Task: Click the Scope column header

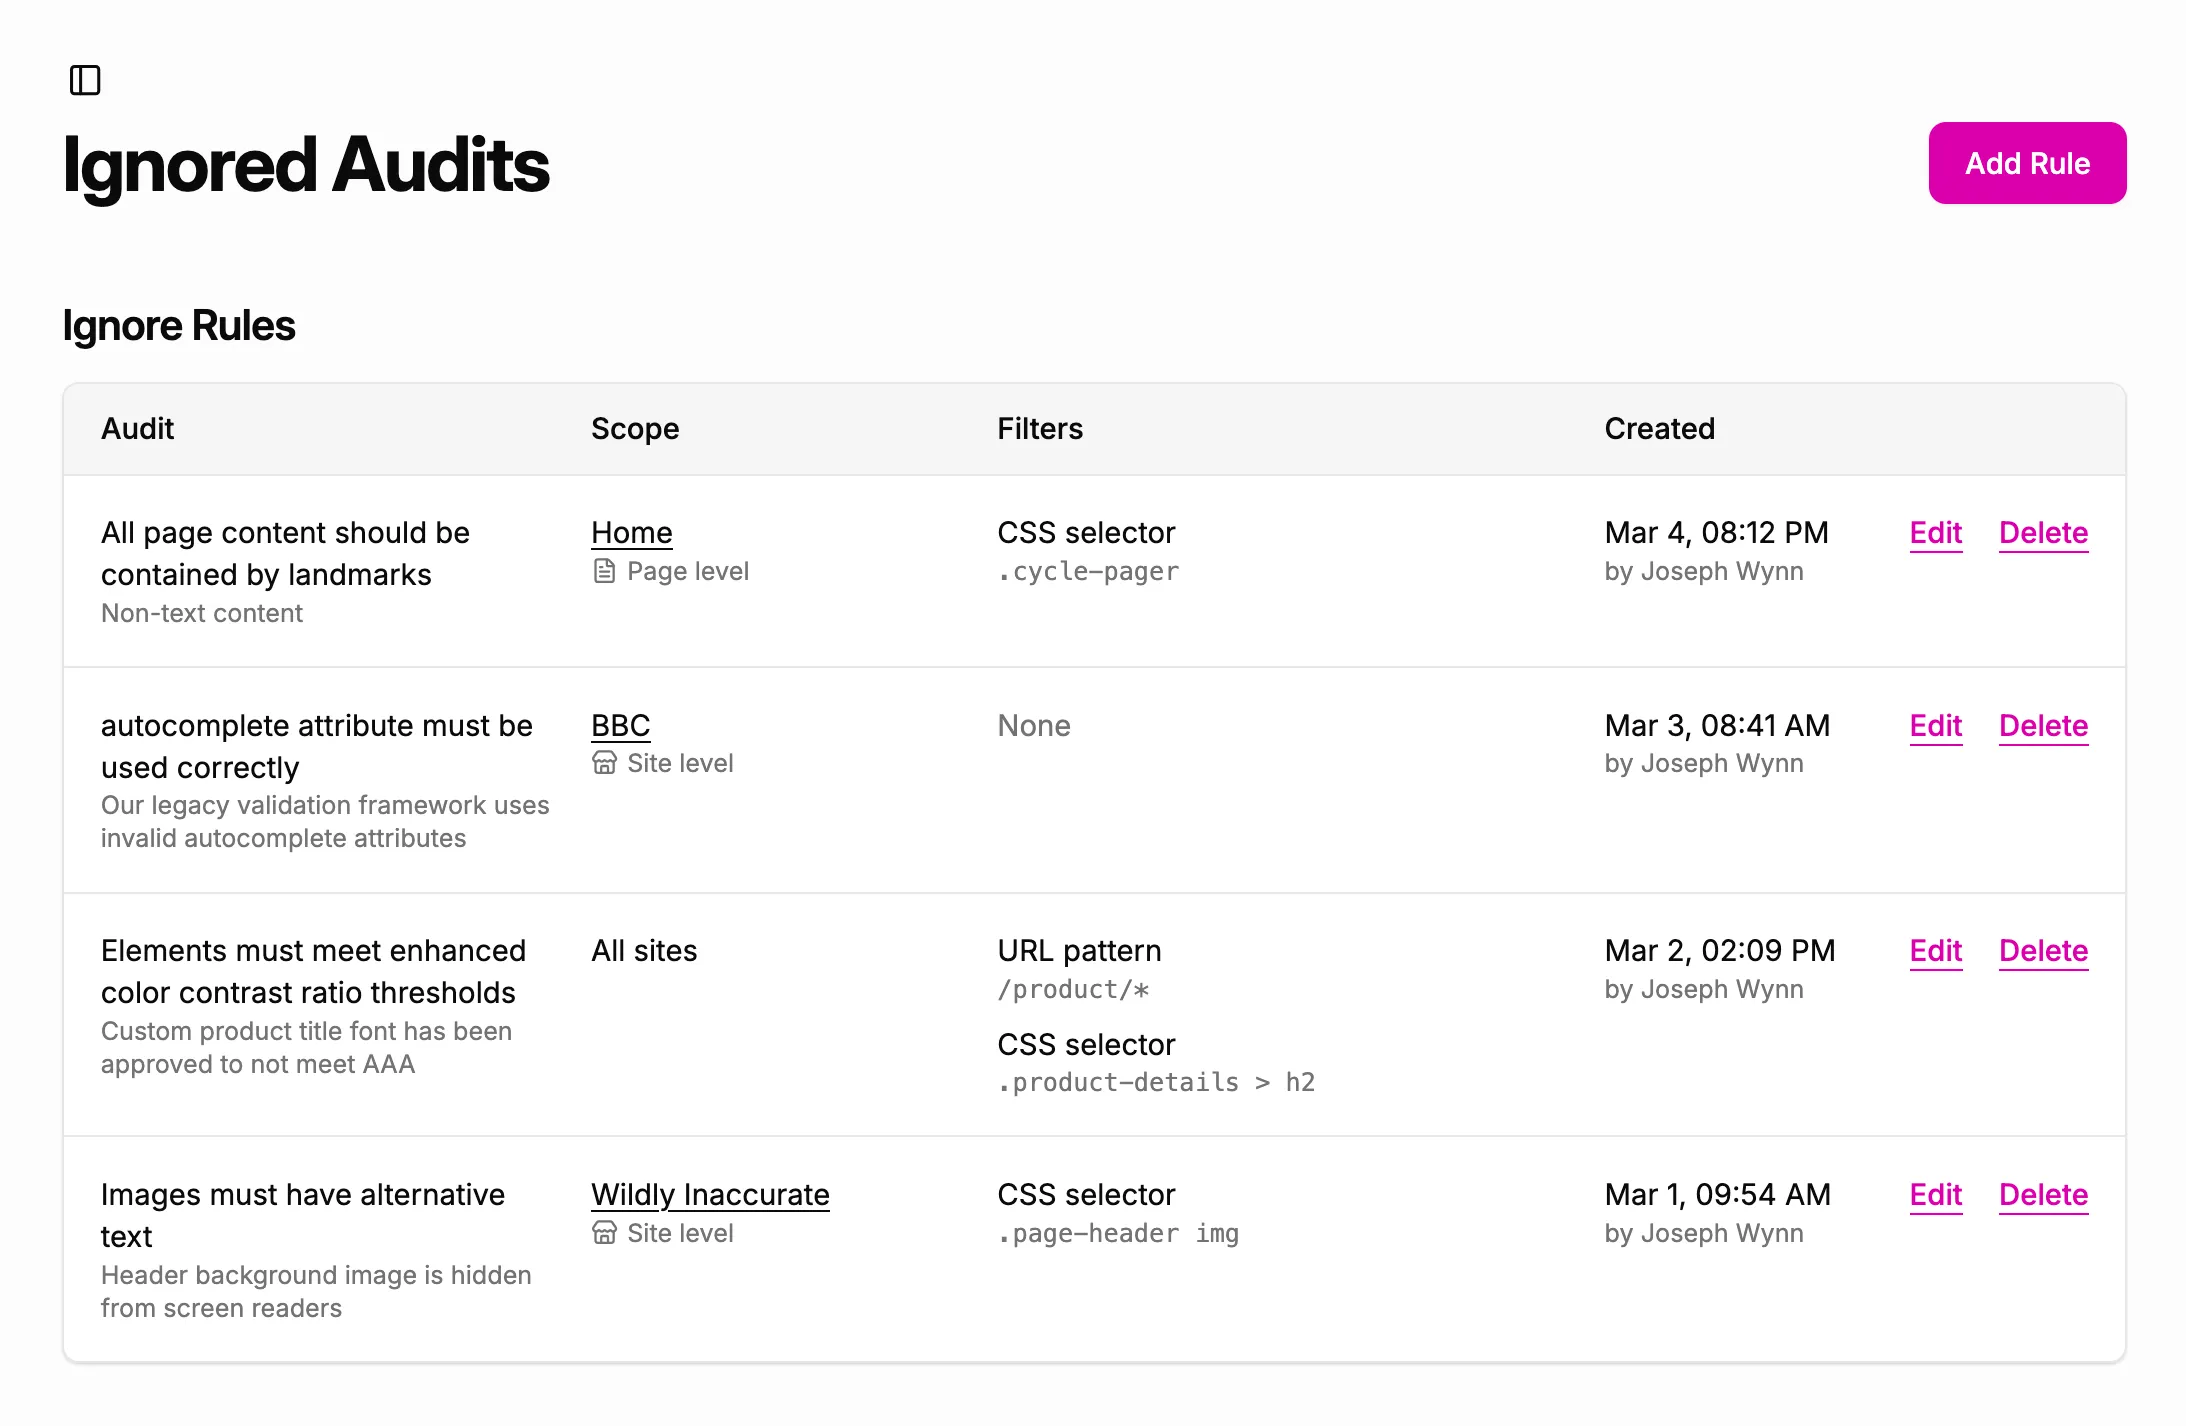Action: click(635, 428)
